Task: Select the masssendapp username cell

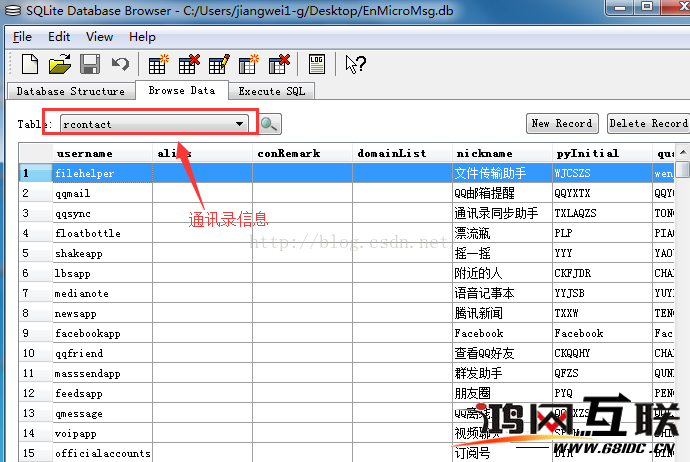Action: (x=103, y=374)
